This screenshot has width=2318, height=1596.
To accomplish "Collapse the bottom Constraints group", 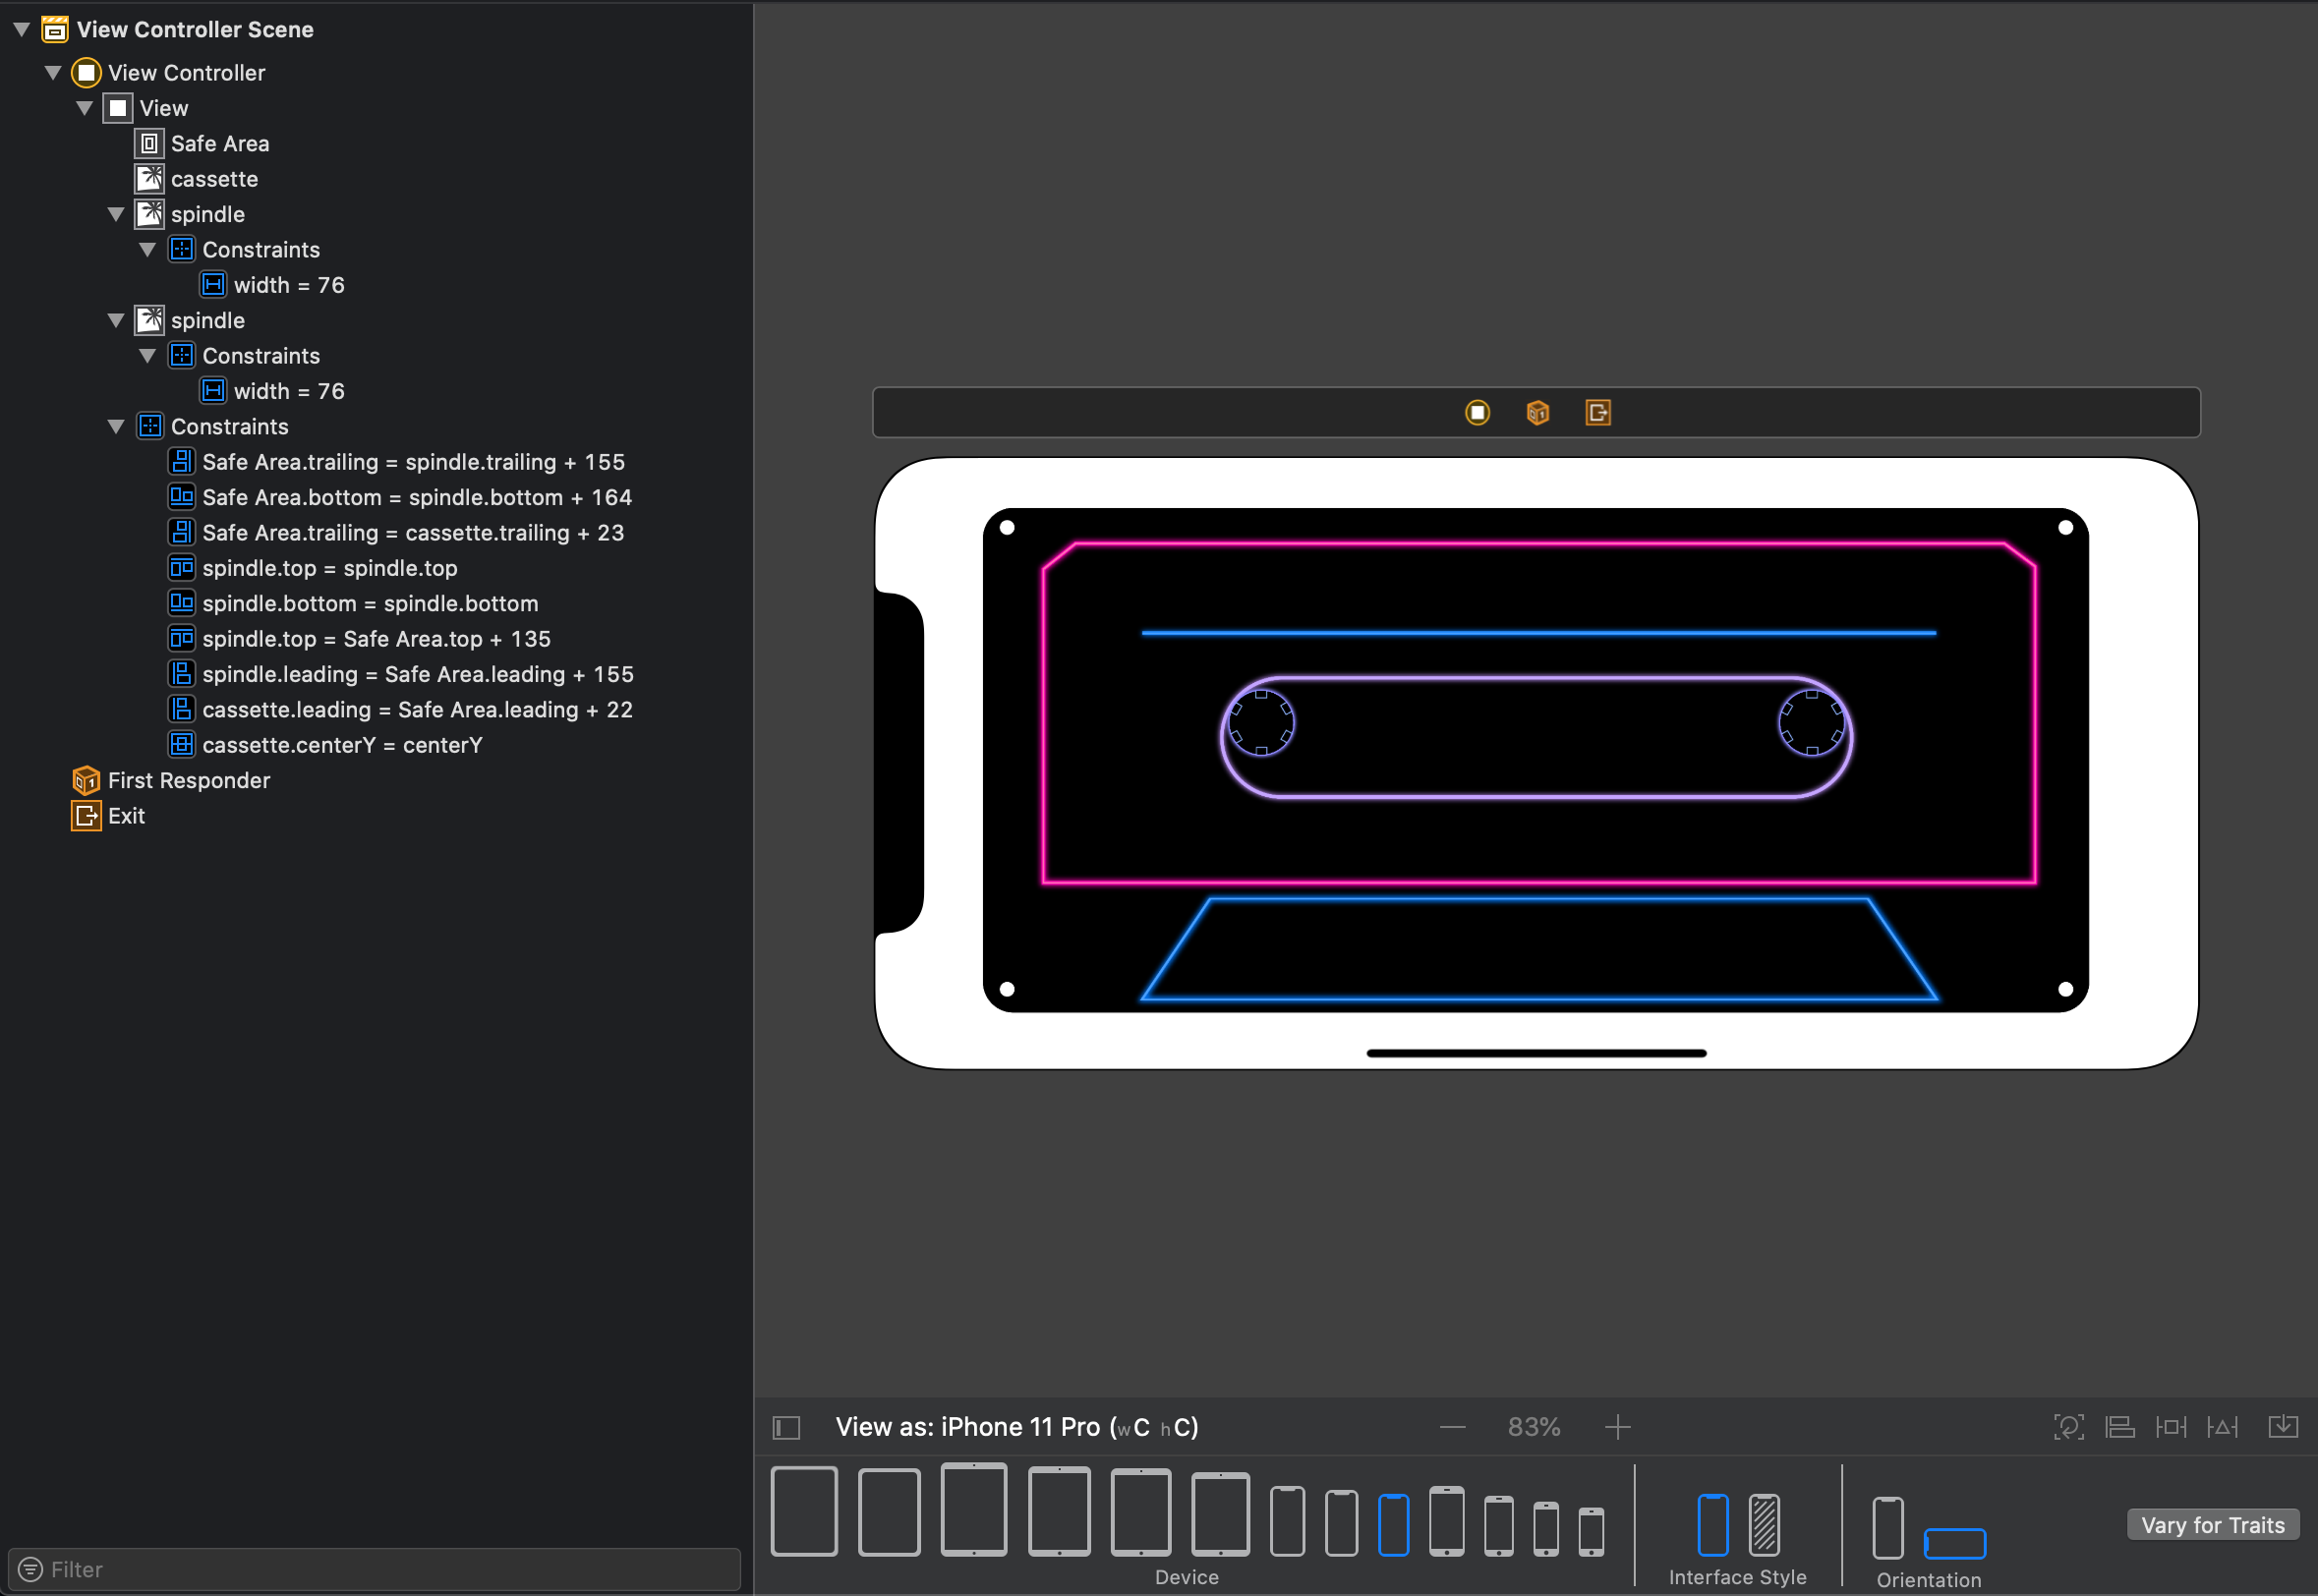I will point(116,427).
